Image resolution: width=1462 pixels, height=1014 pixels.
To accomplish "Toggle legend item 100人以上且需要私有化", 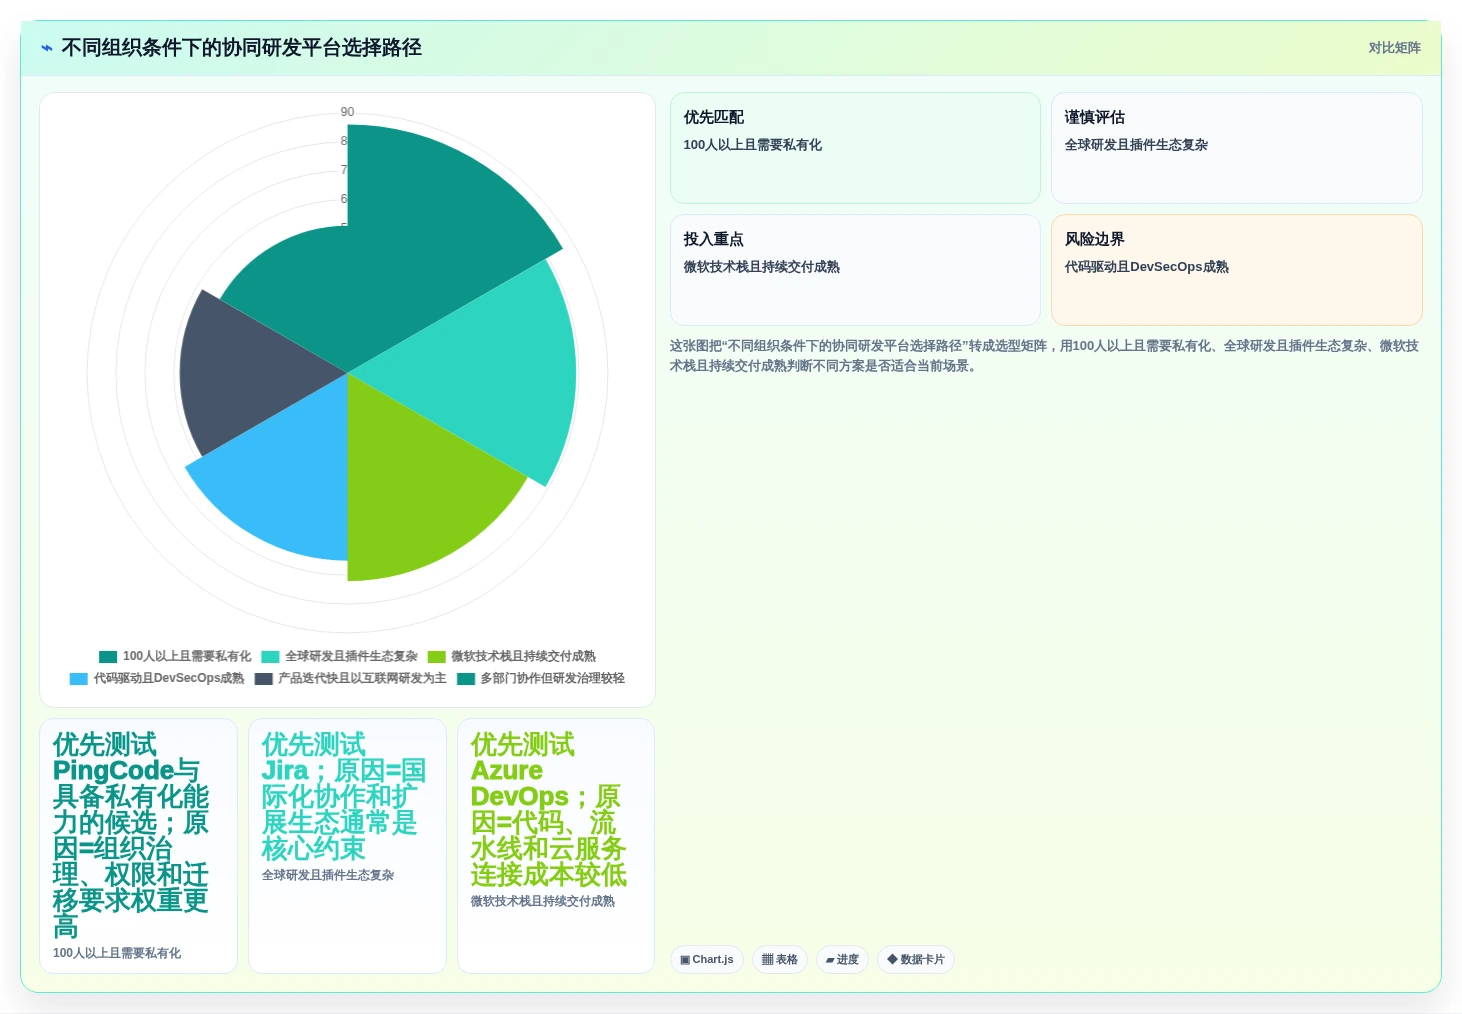I will [x=175, y=656].
